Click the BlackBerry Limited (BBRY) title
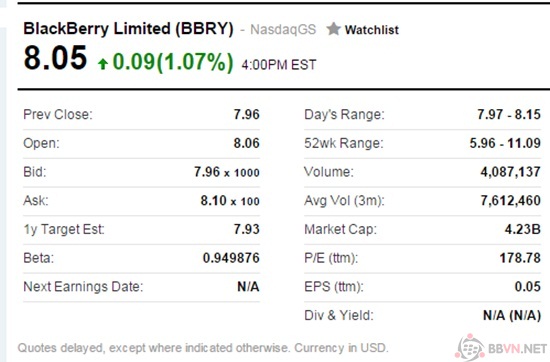The width and height of the screenshot is (550, 362). click(128, 28)
